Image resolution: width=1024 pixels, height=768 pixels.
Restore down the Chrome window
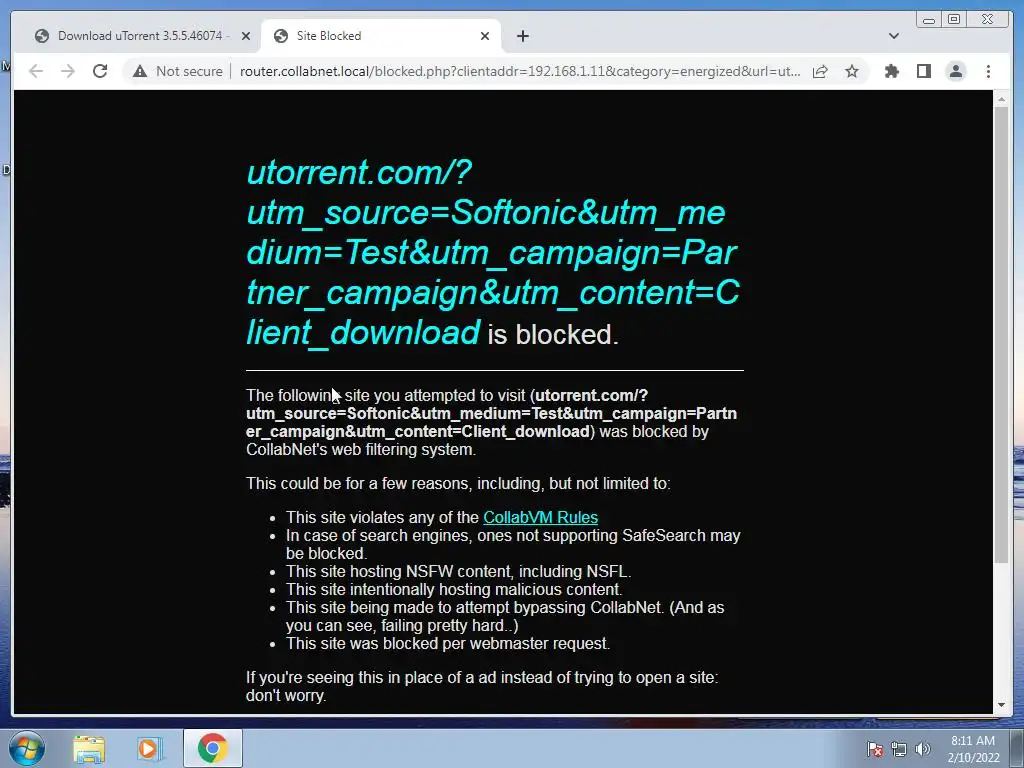pos(954,20)
